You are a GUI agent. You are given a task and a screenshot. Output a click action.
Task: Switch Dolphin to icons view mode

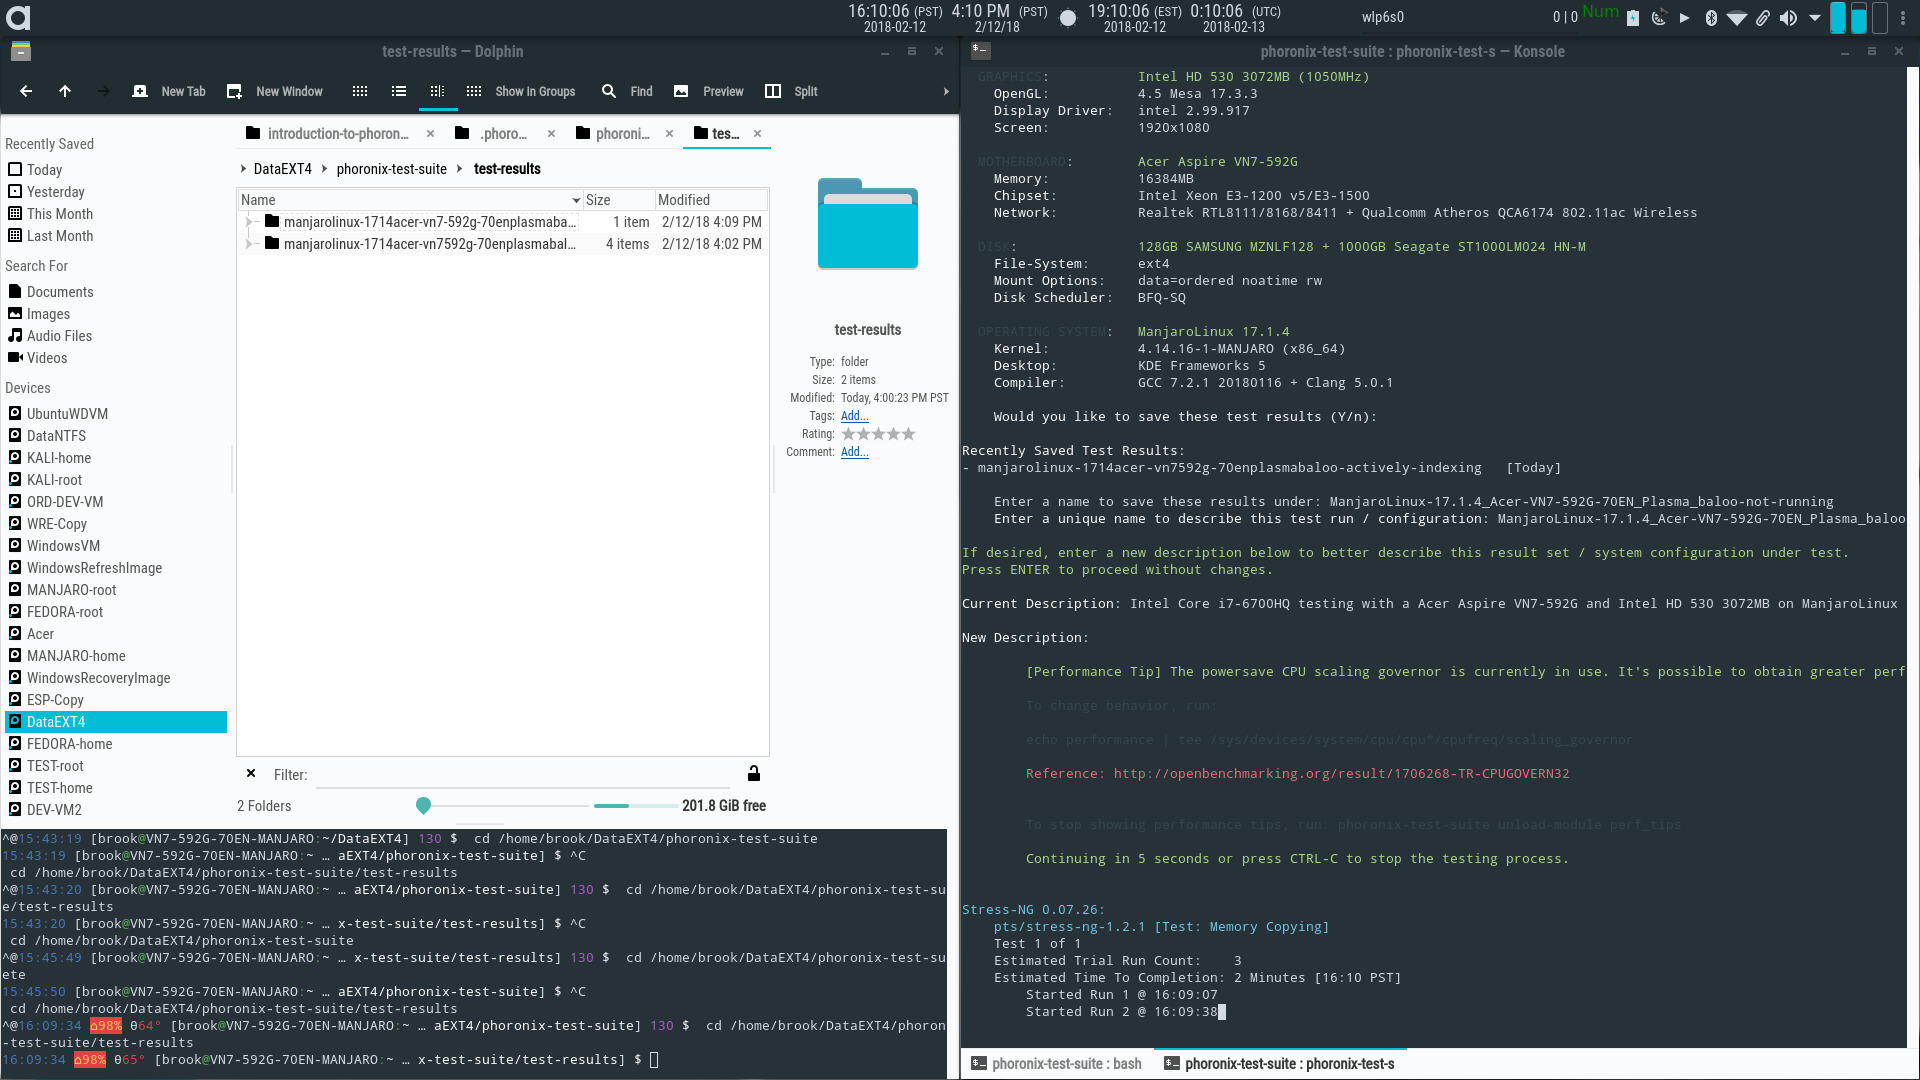(x=360, y=91)
